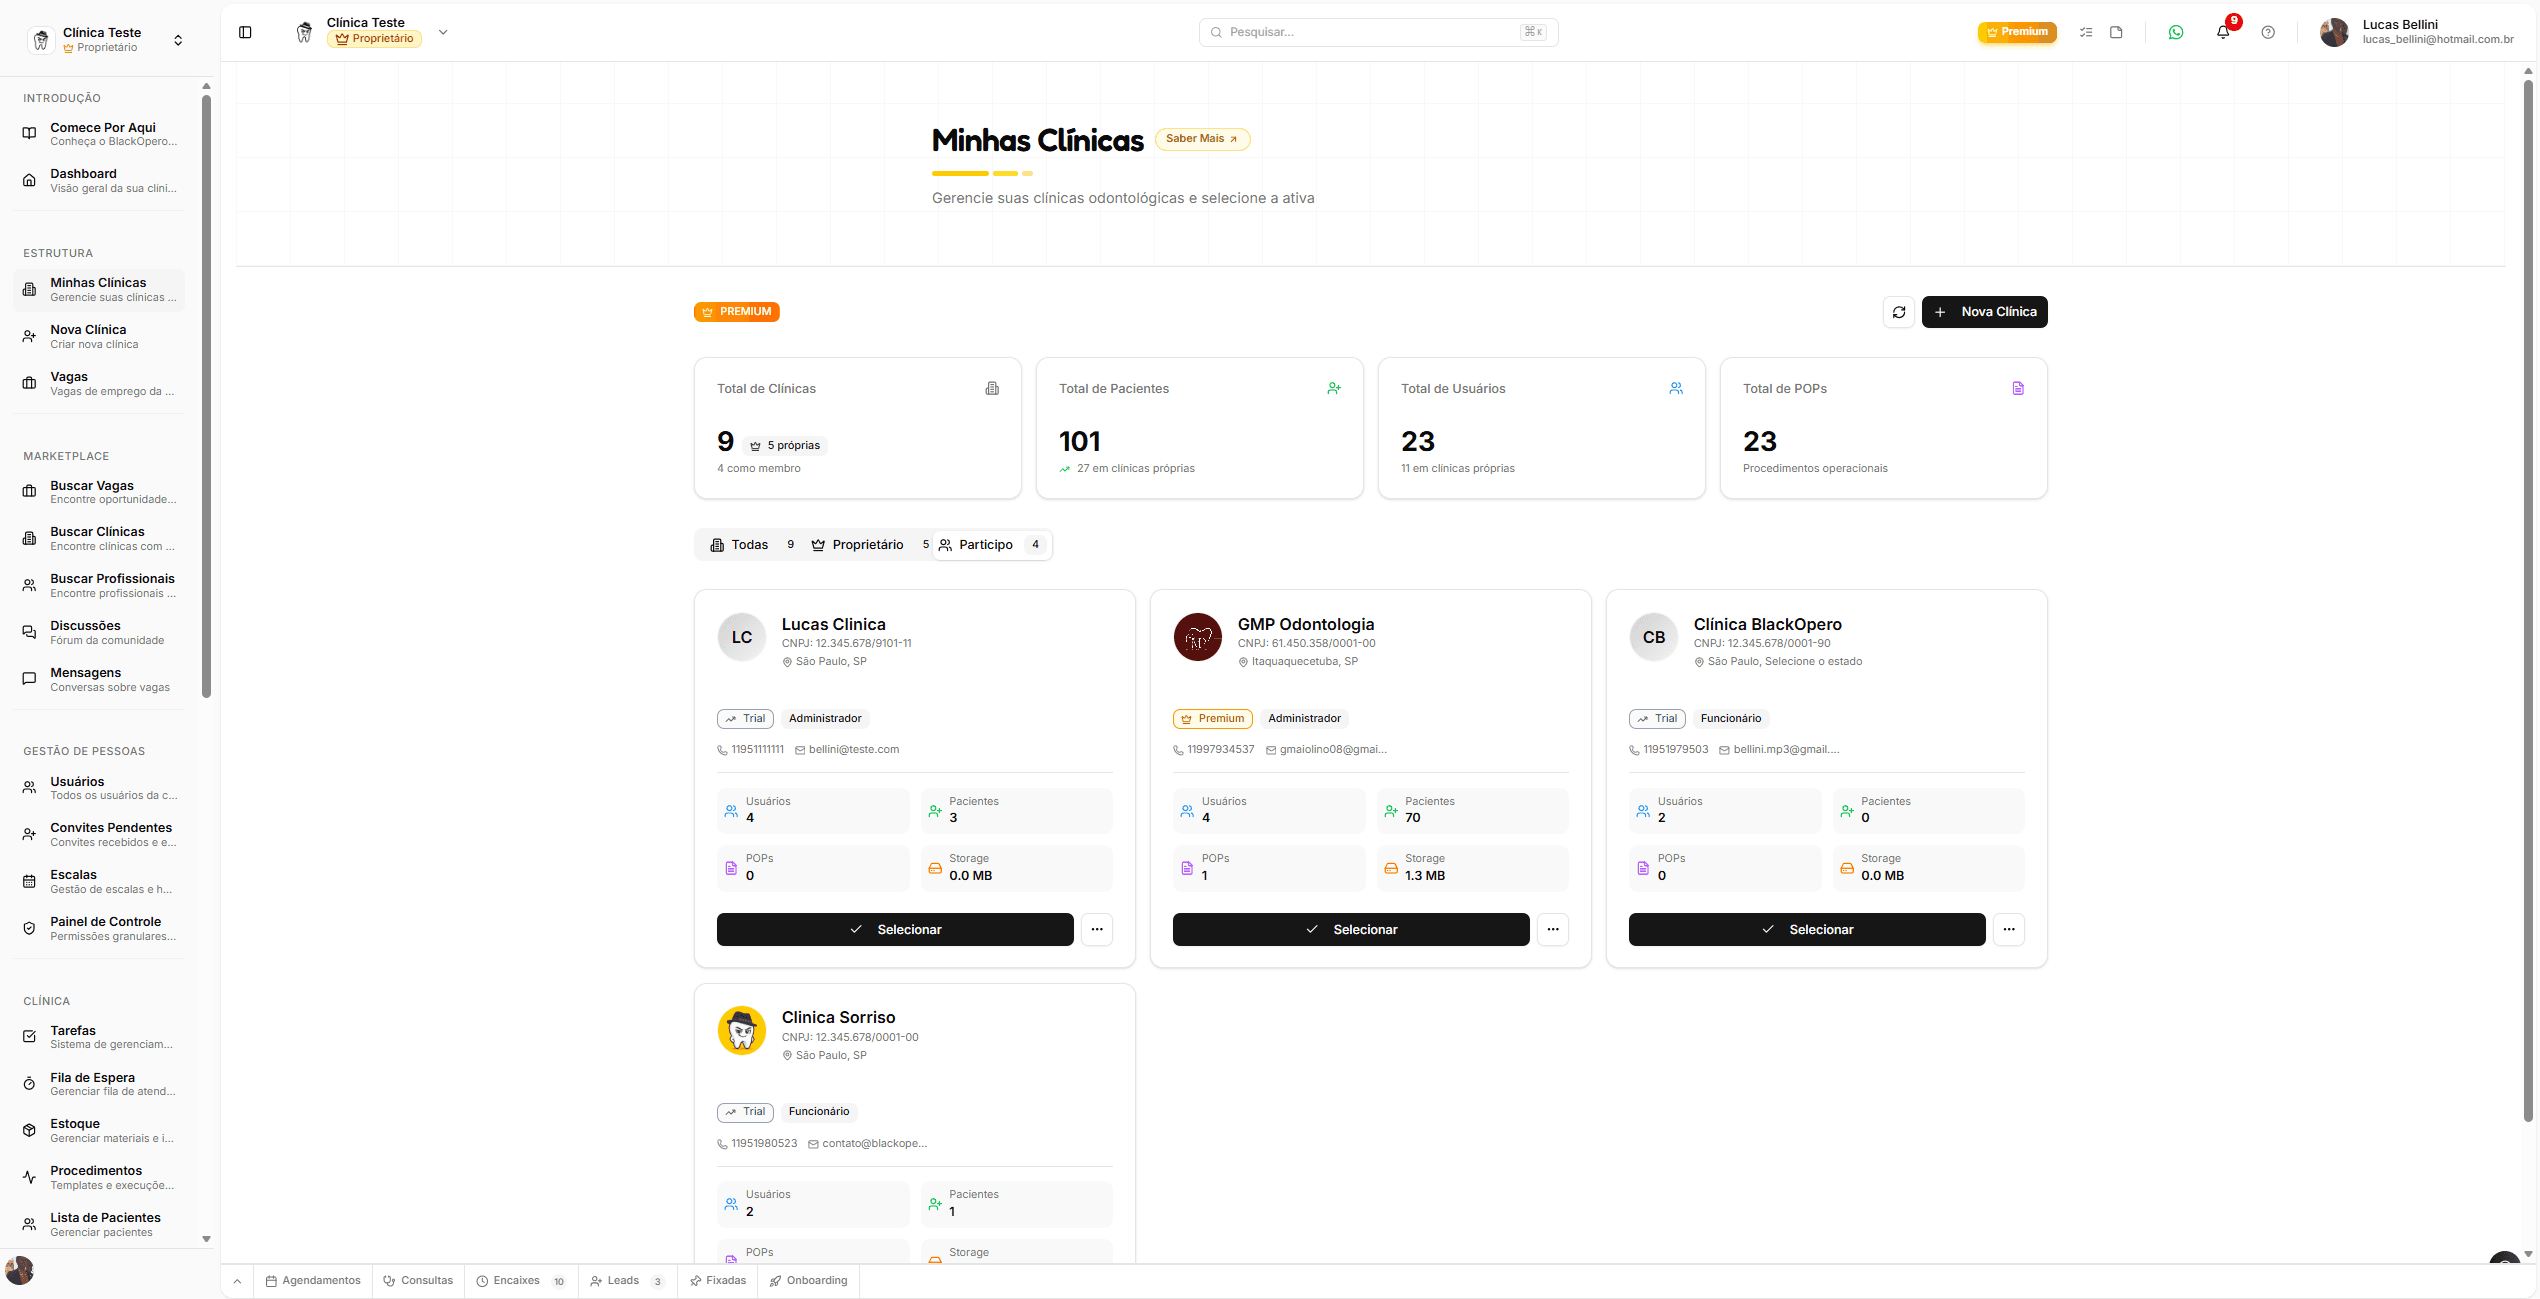Open the notes icon beside checklist

coord(2116,32)
